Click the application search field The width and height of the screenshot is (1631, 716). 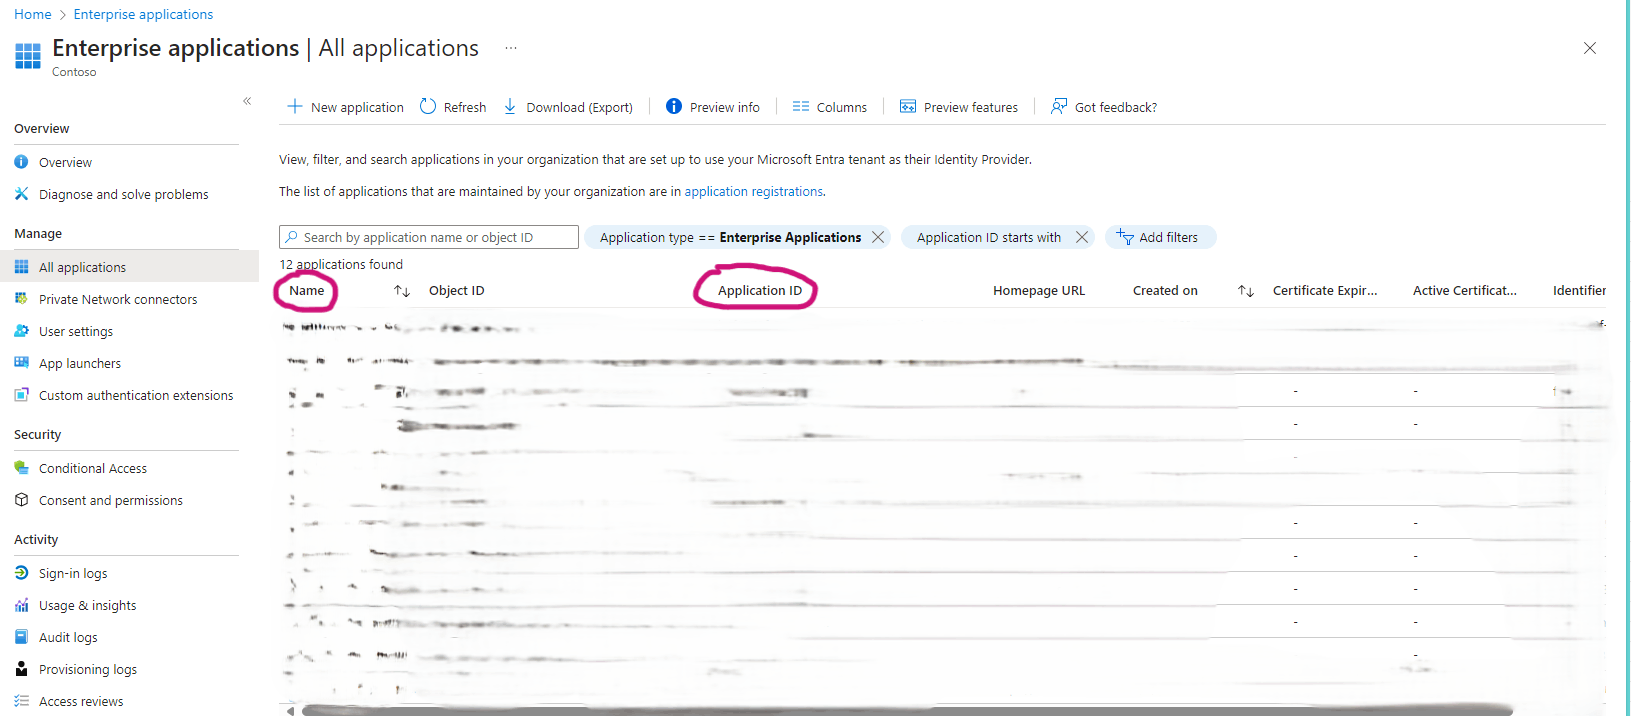coord(429,237)
